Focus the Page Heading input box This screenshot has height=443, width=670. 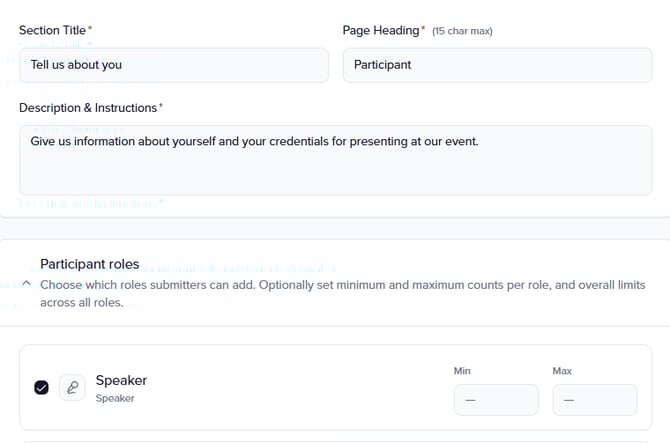(497, 65)
